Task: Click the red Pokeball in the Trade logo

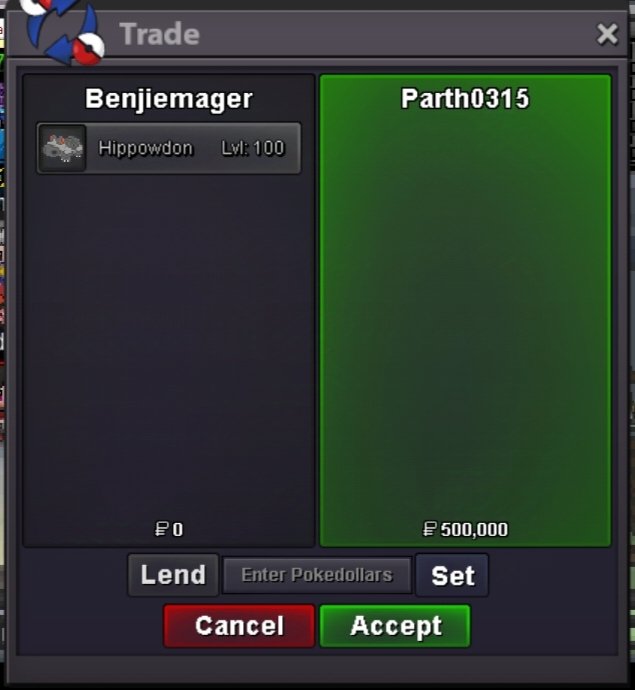Action: click(89, 48)
